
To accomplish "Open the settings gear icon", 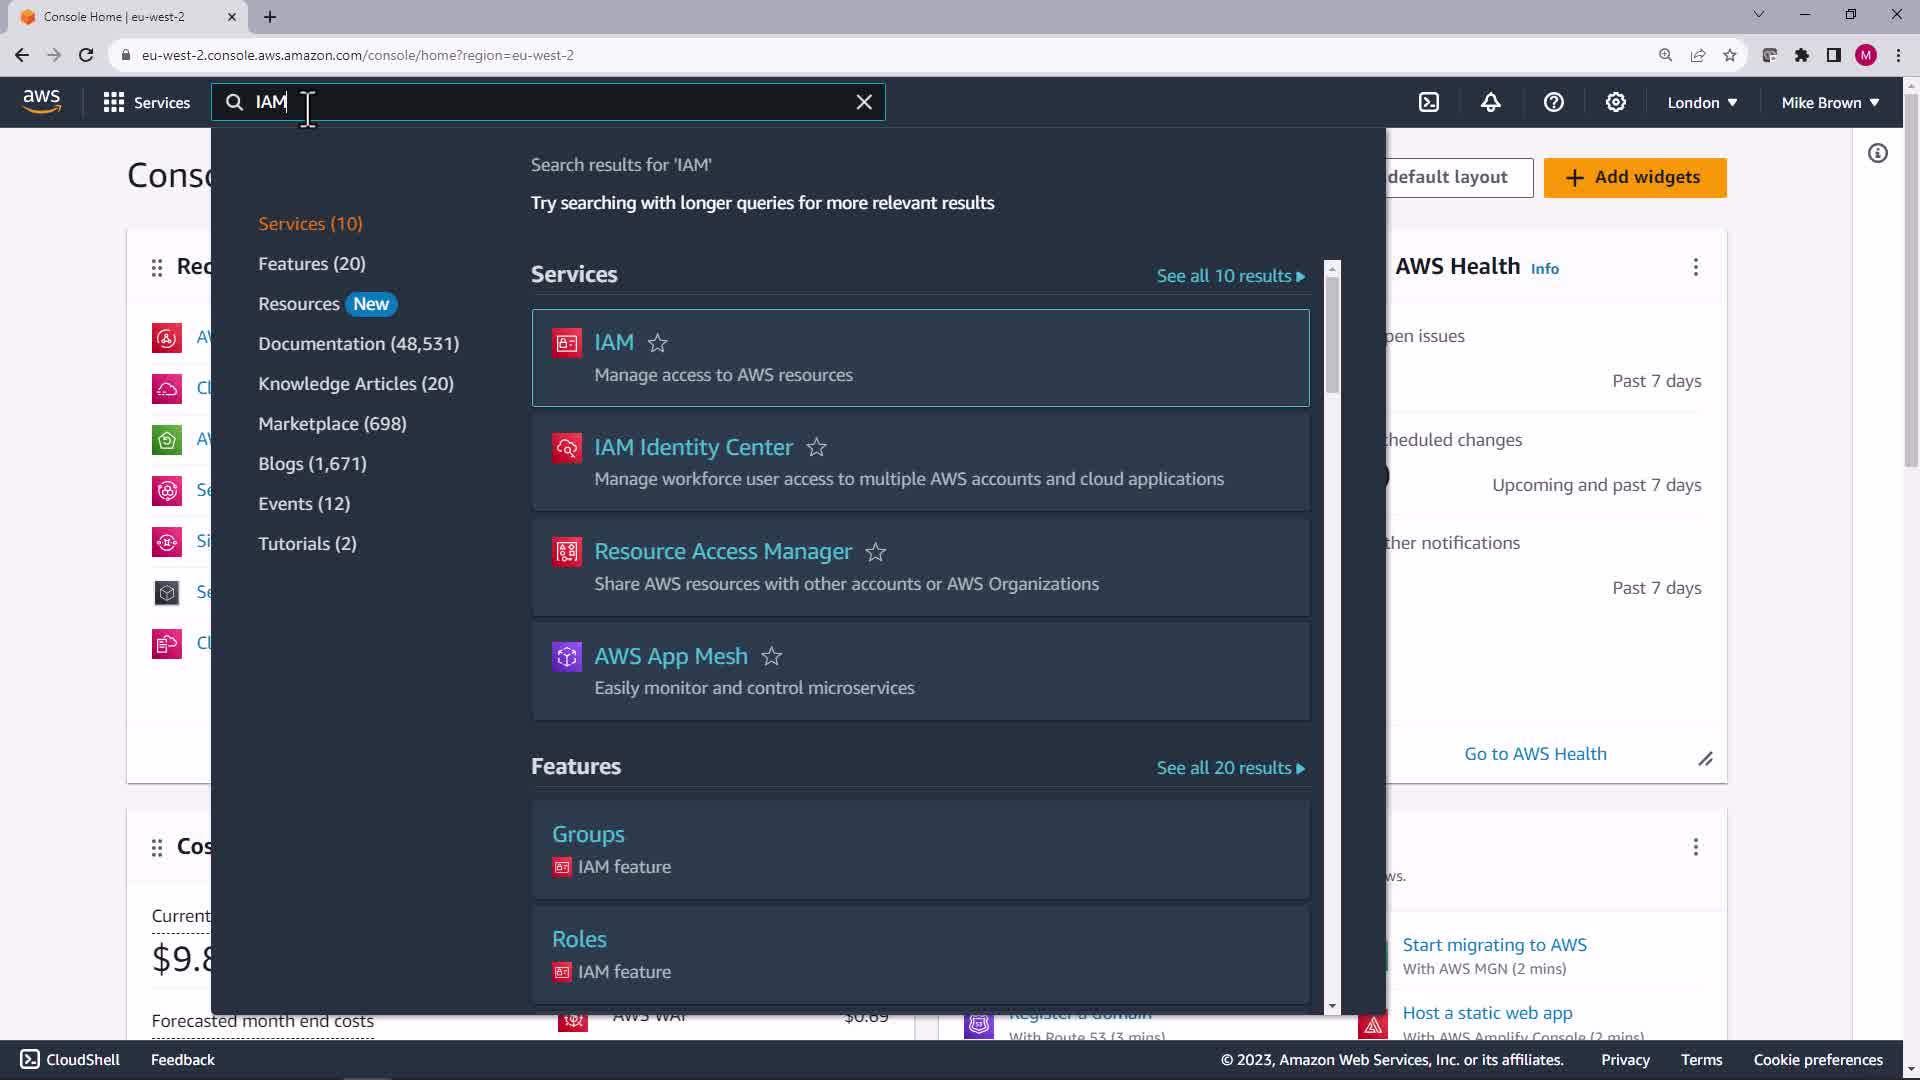I will 1616,102.
